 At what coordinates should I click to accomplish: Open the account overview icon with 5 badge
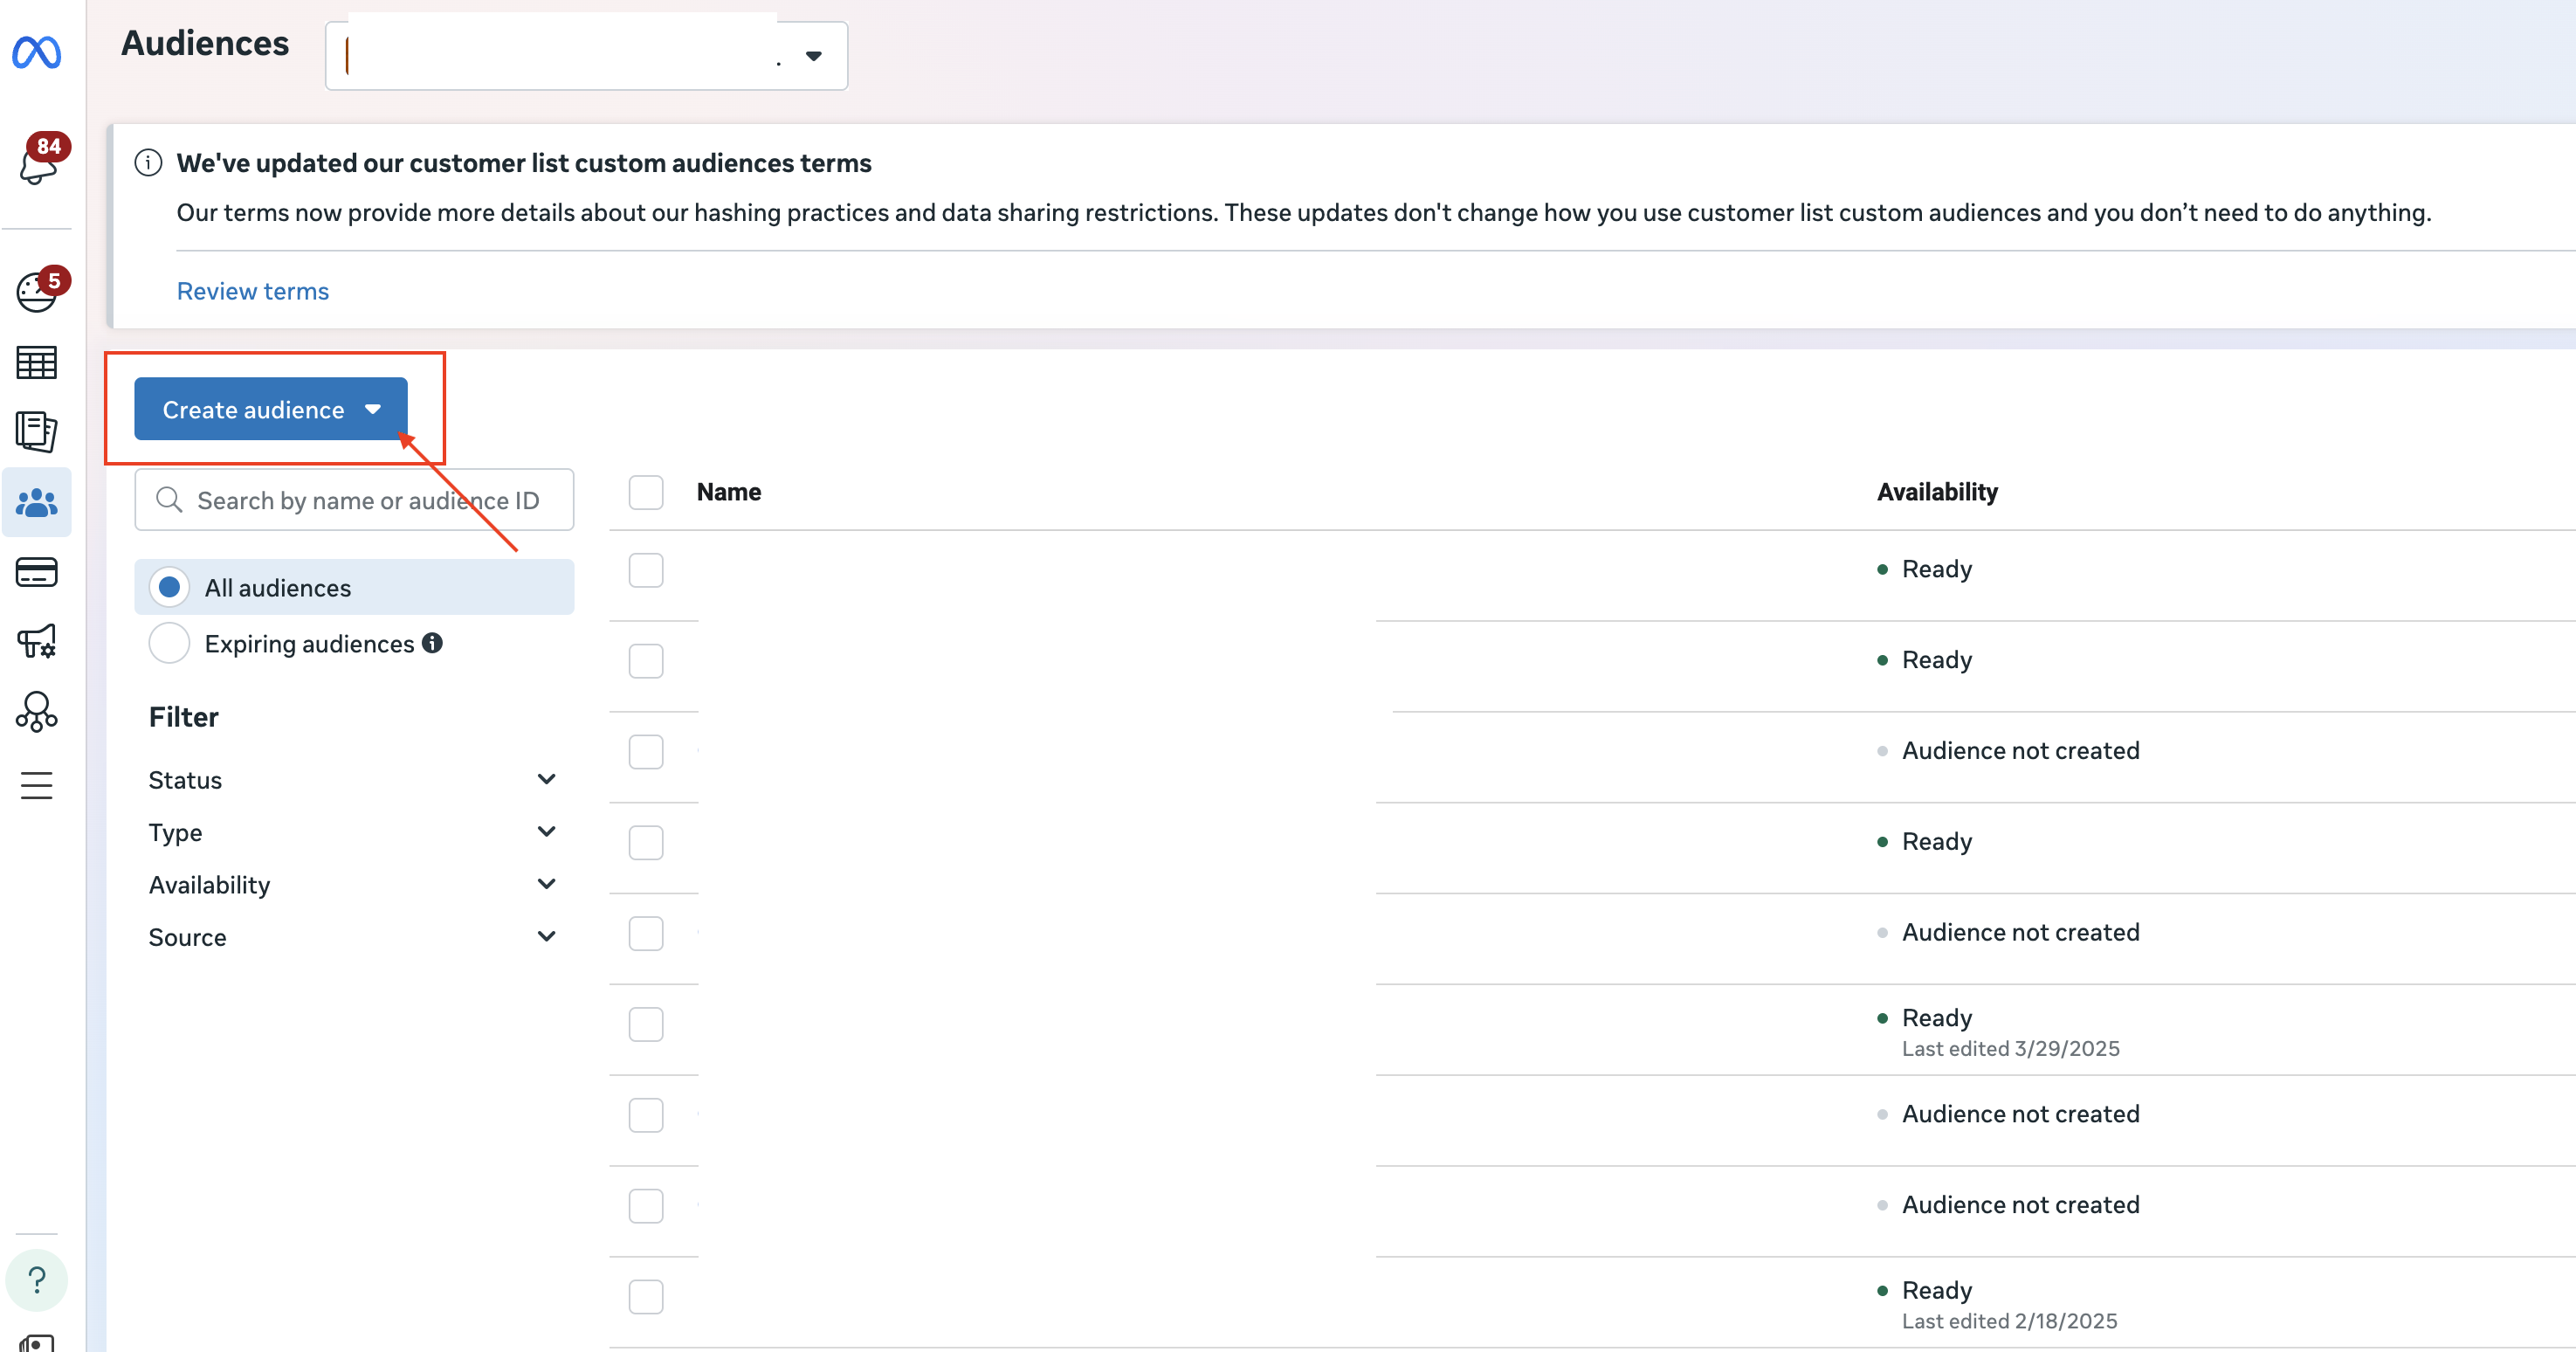click(38, 291)
